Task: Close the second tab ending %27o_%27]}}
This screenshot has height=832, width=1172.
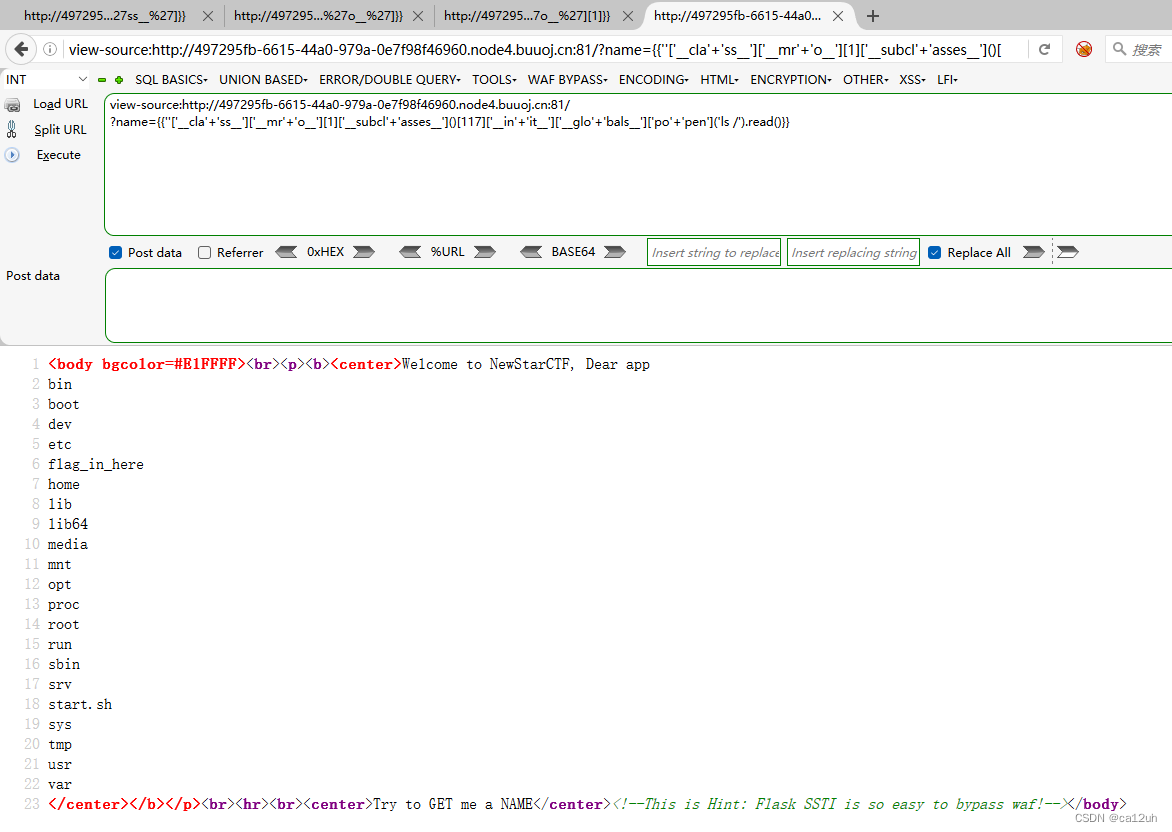Action: pyautogui.click(x=418, y=16)
